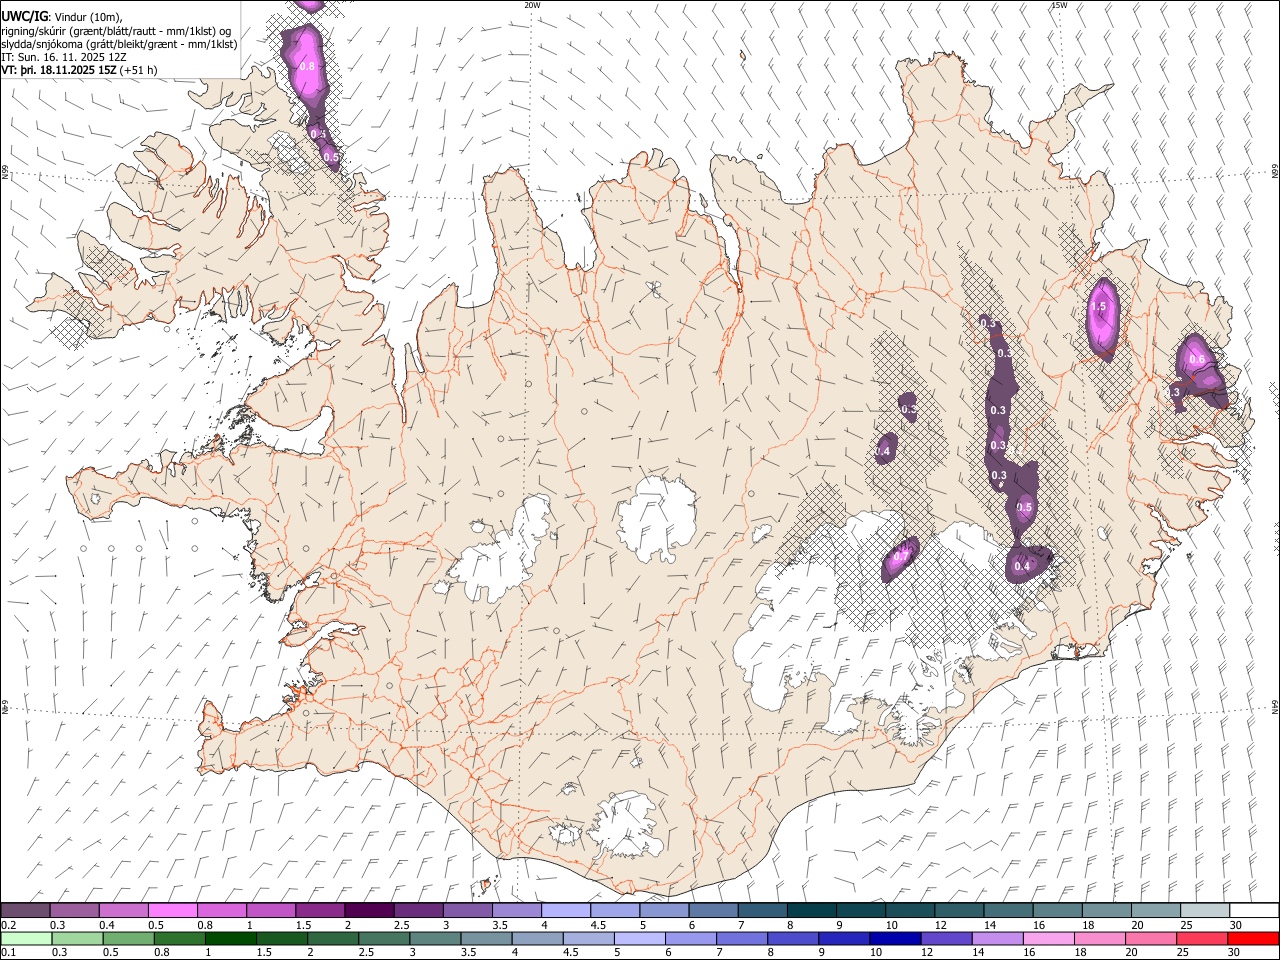1280x960 pixels.
Task: Select the lilac bottom-row swatch between 14 and 16
Action: 996,938
